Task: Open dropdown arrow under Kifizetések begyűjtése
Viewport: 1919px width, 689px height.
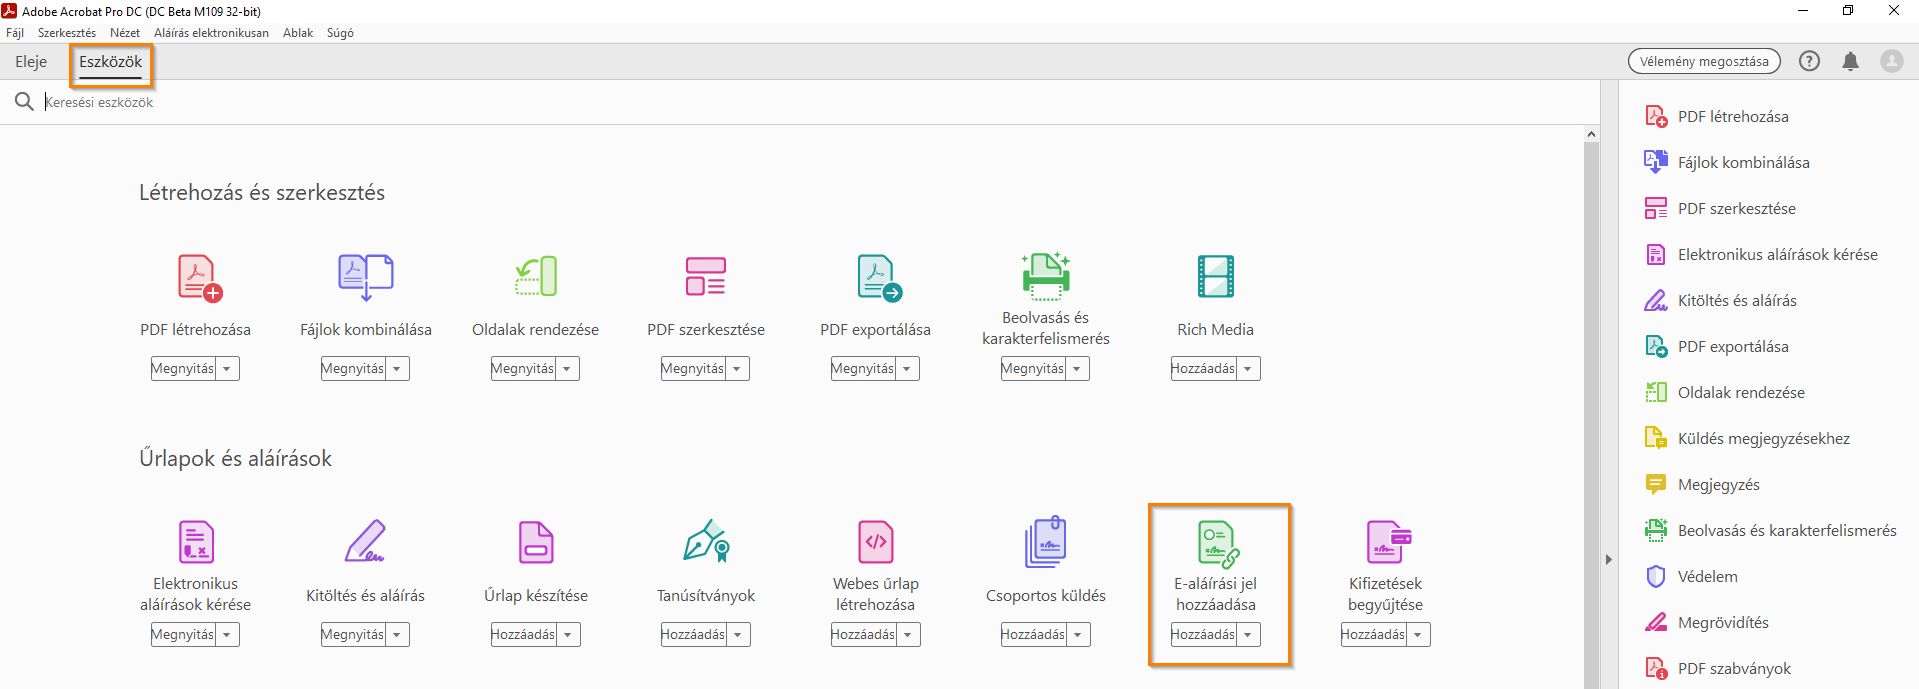Action: tap(1418, 635)
